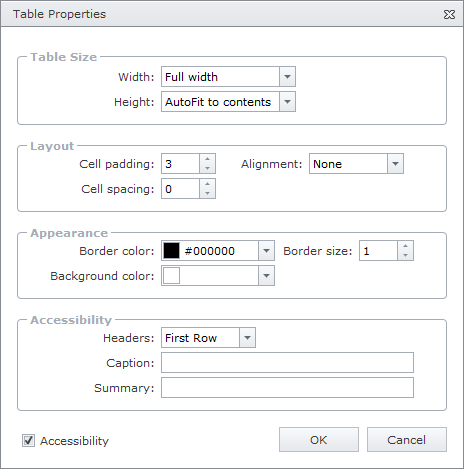Click the Cancel button
The height and width of the screenshot is (469, 464).
tap(407, 440)
